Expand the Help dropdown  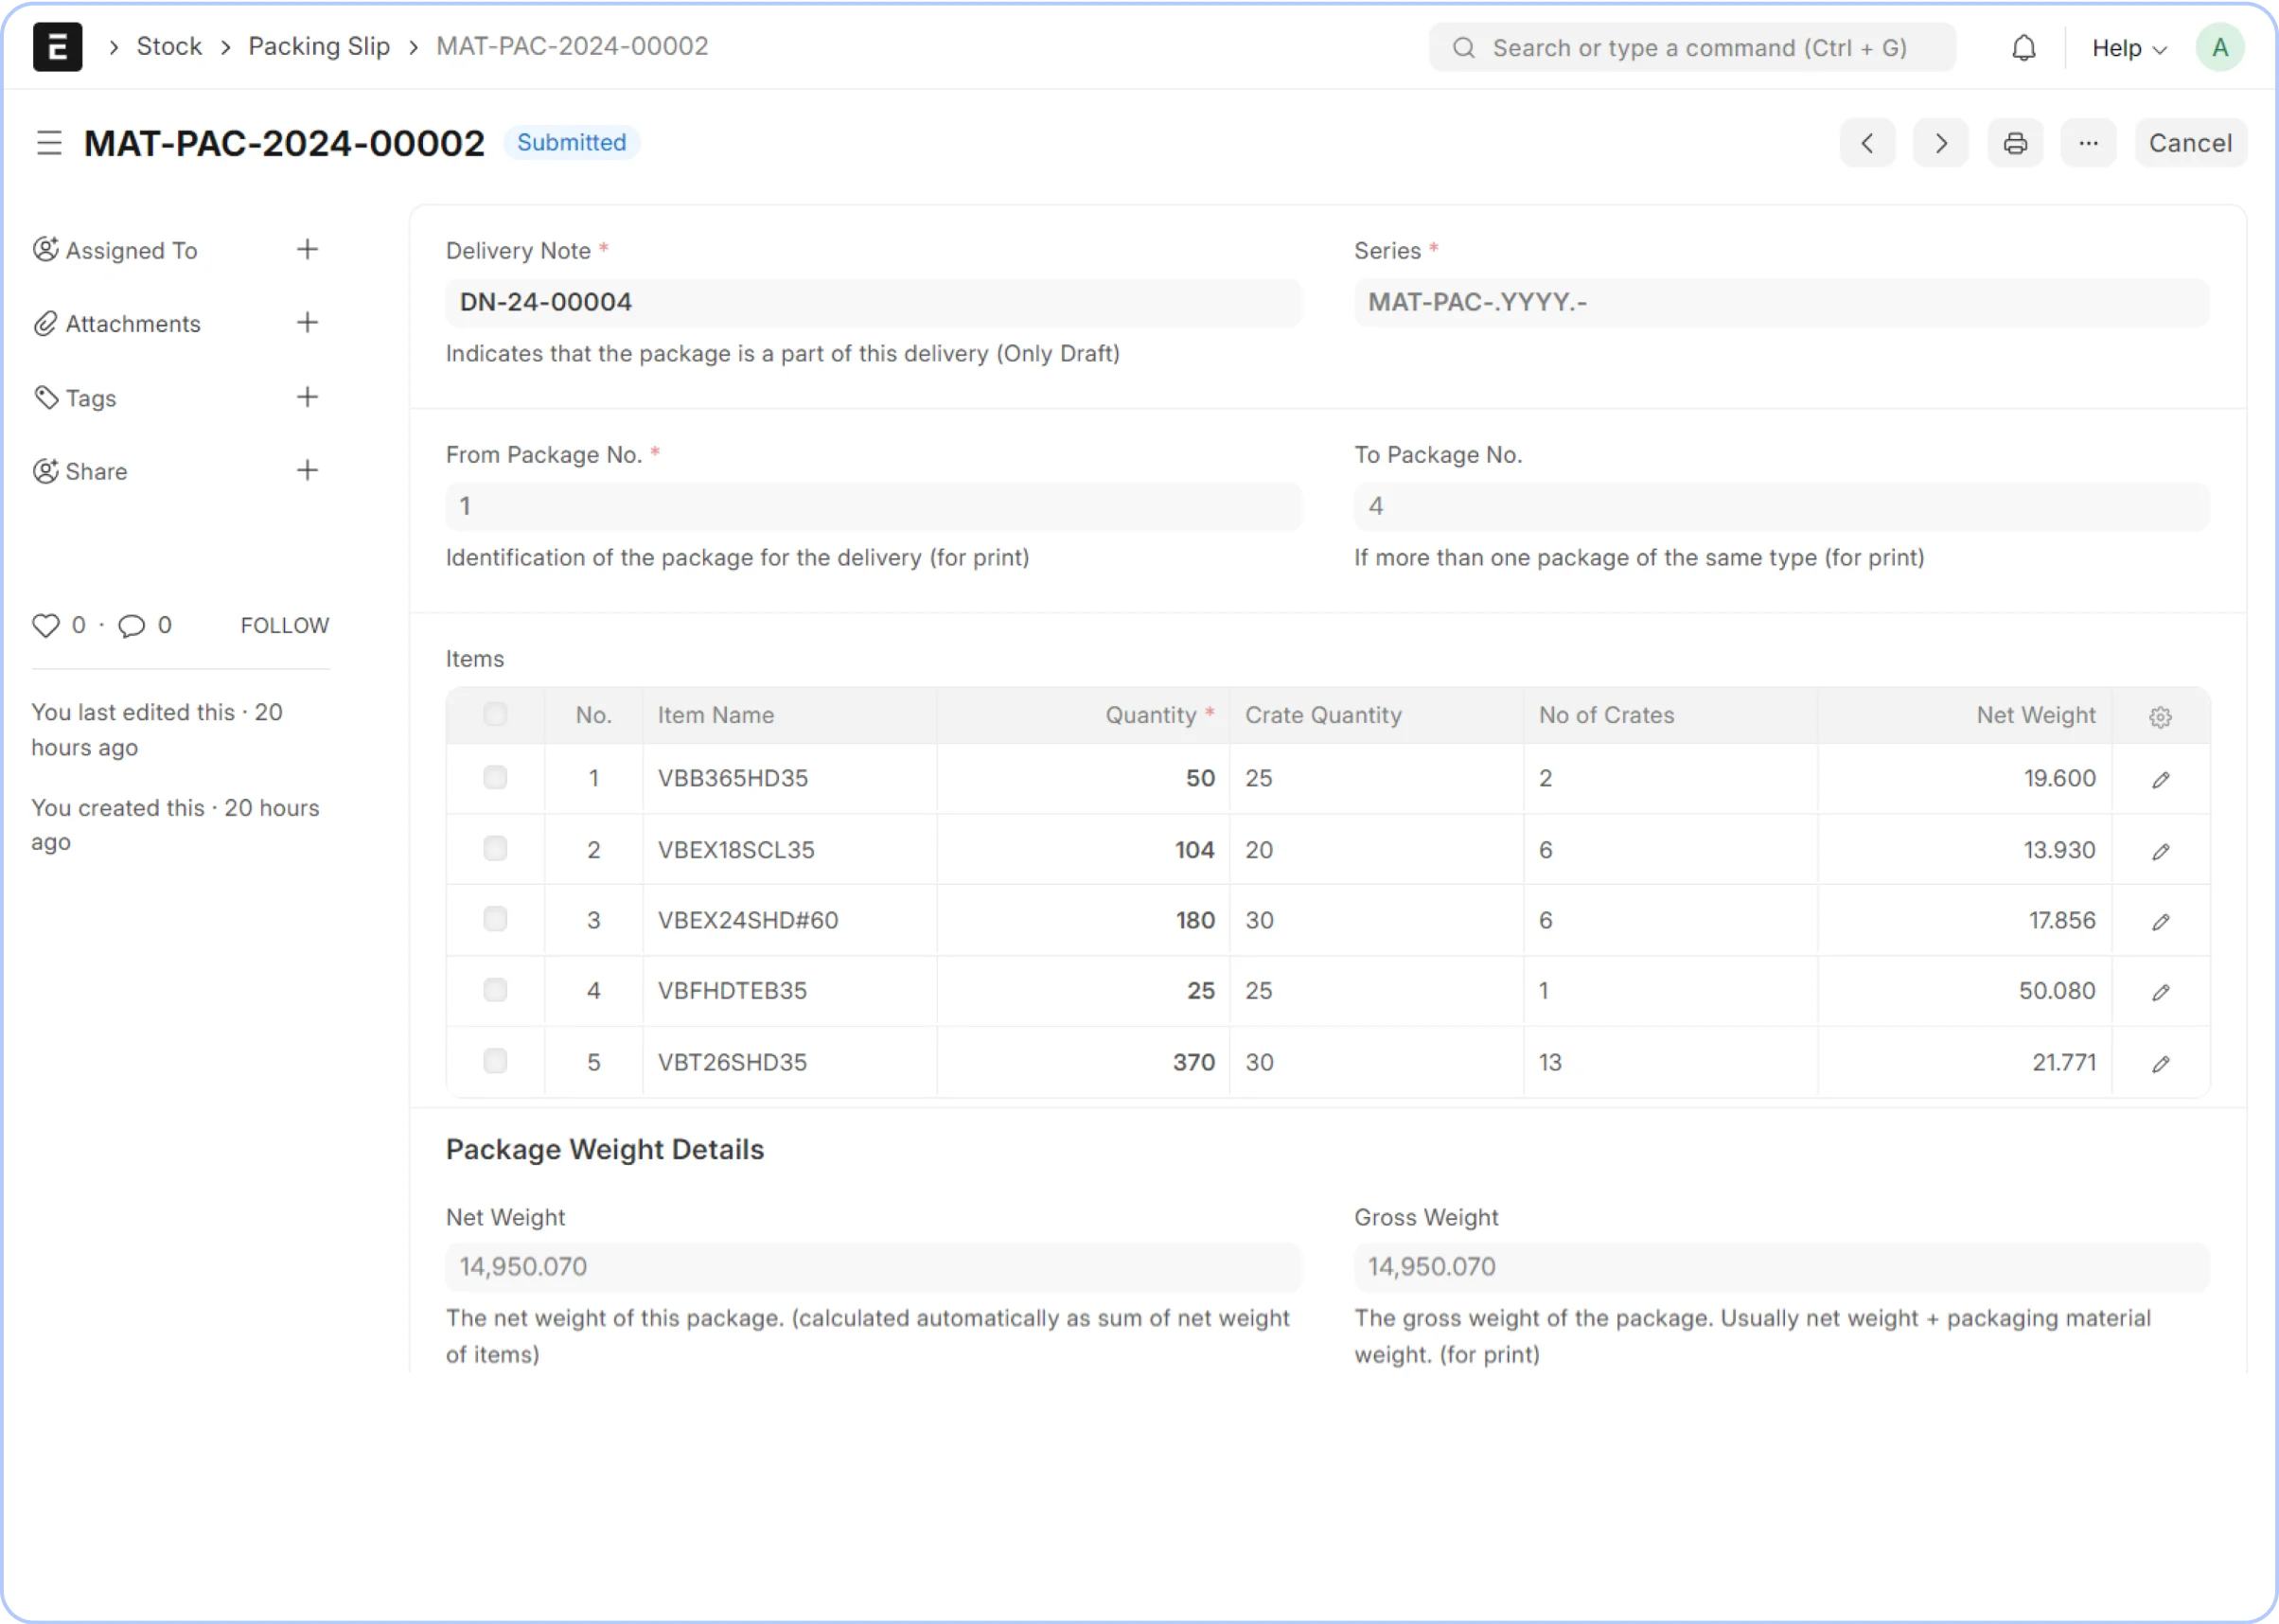[2128, 48]
